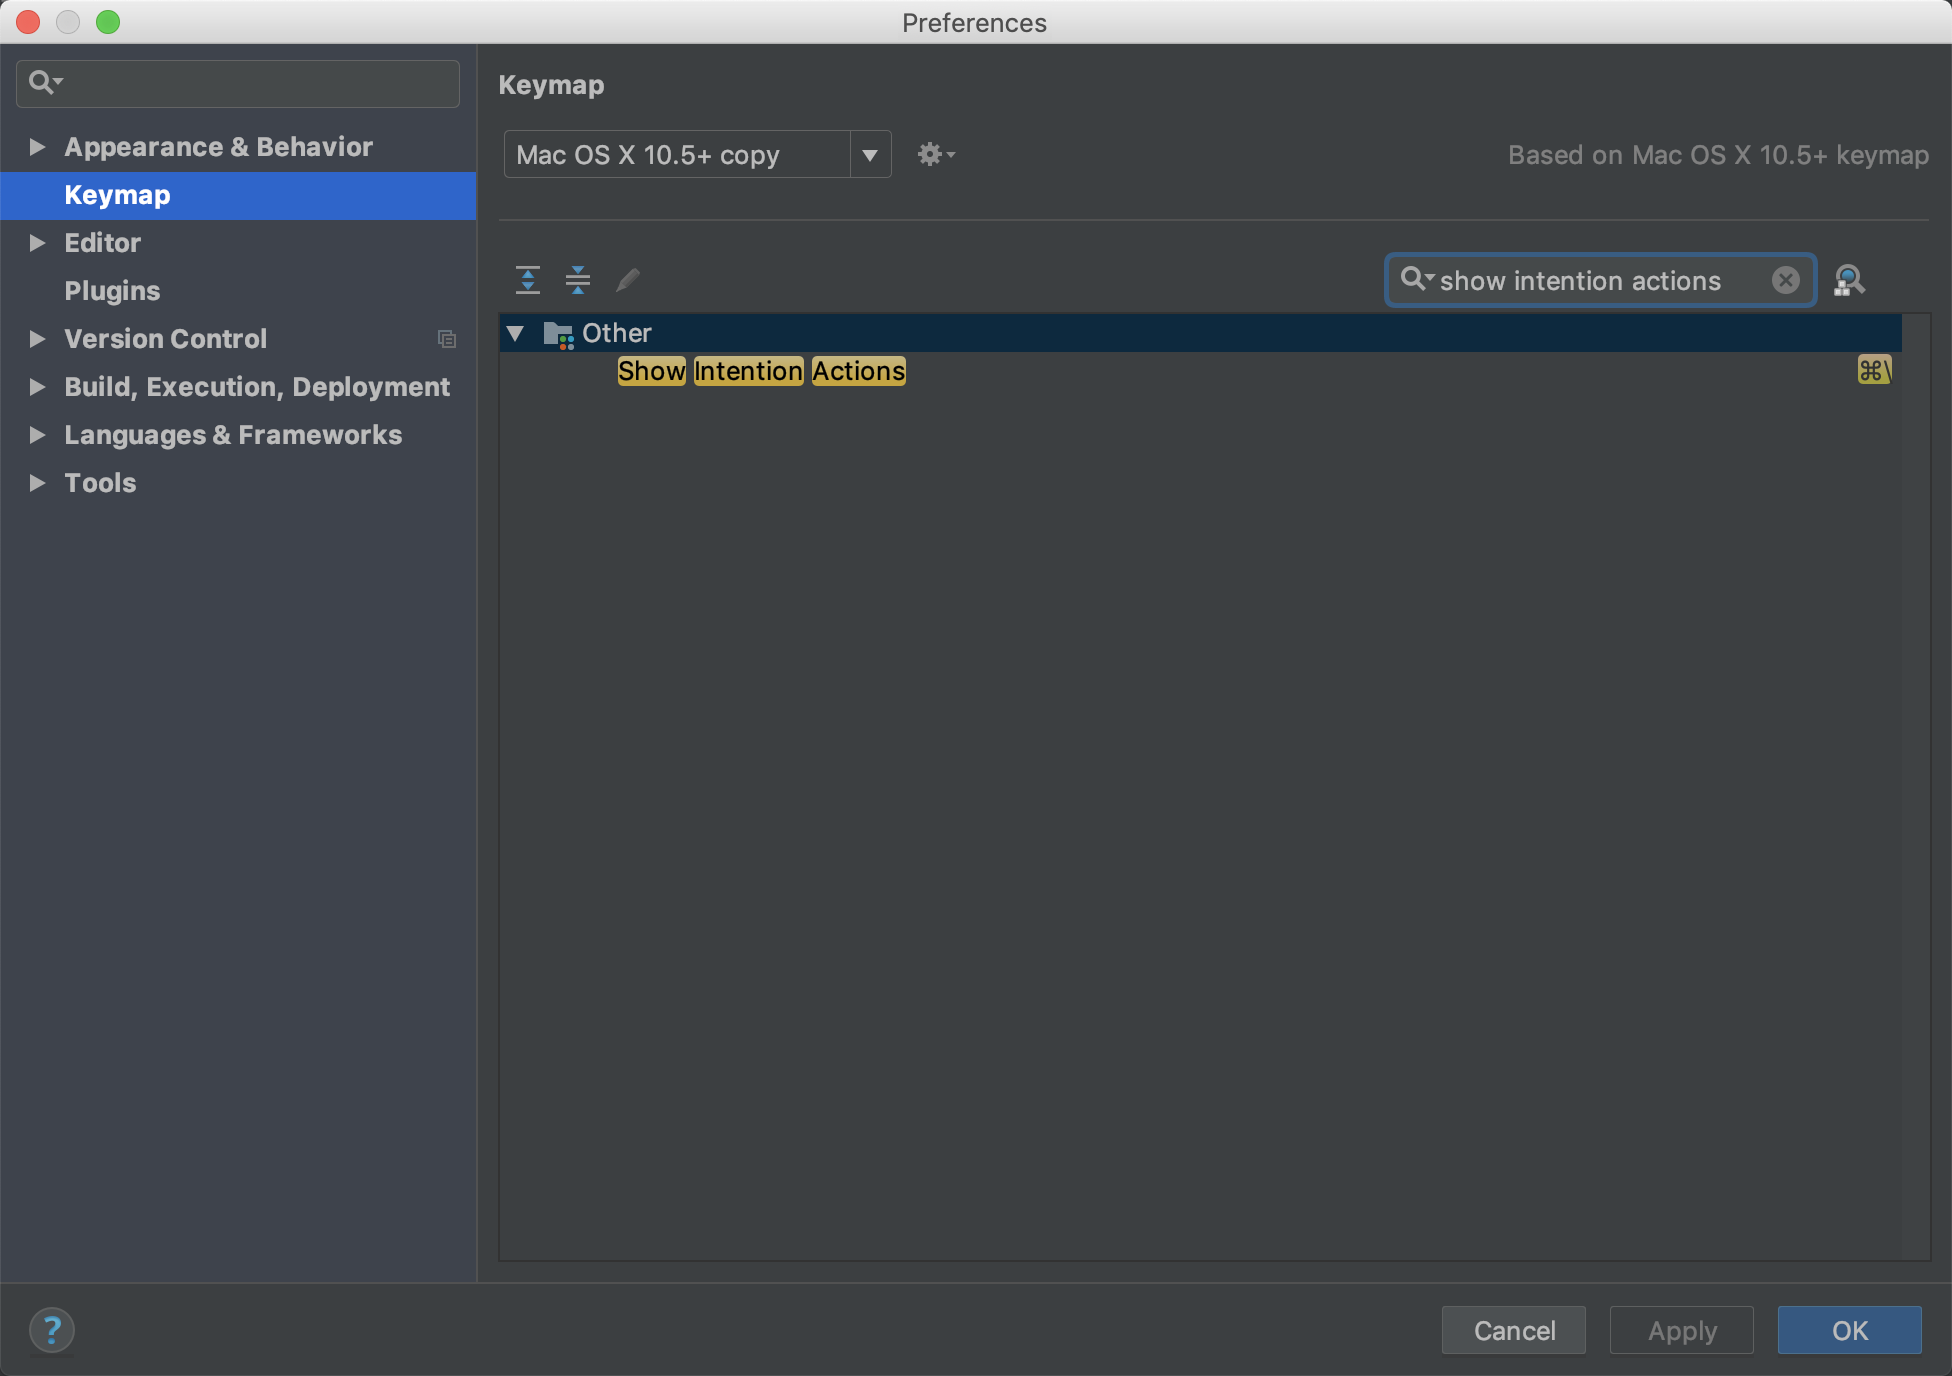Image resolution: width=1952 pixels, height=1376 pixels.
Task: Click the ⌘\ shortcut label
Action: click(x=1874, y=371)
